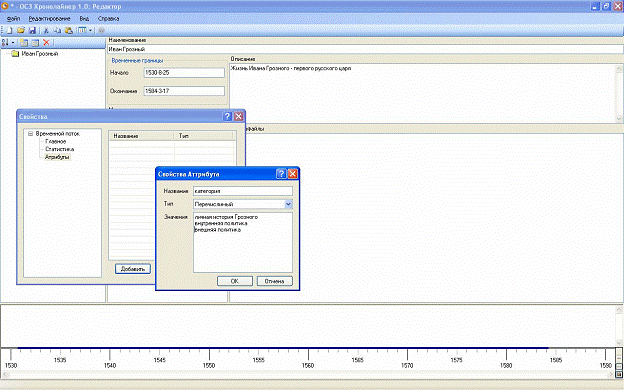This screenshot has width=624, height=390.
Task: Open the Справка menu
Action: click(x=108, y=19)
